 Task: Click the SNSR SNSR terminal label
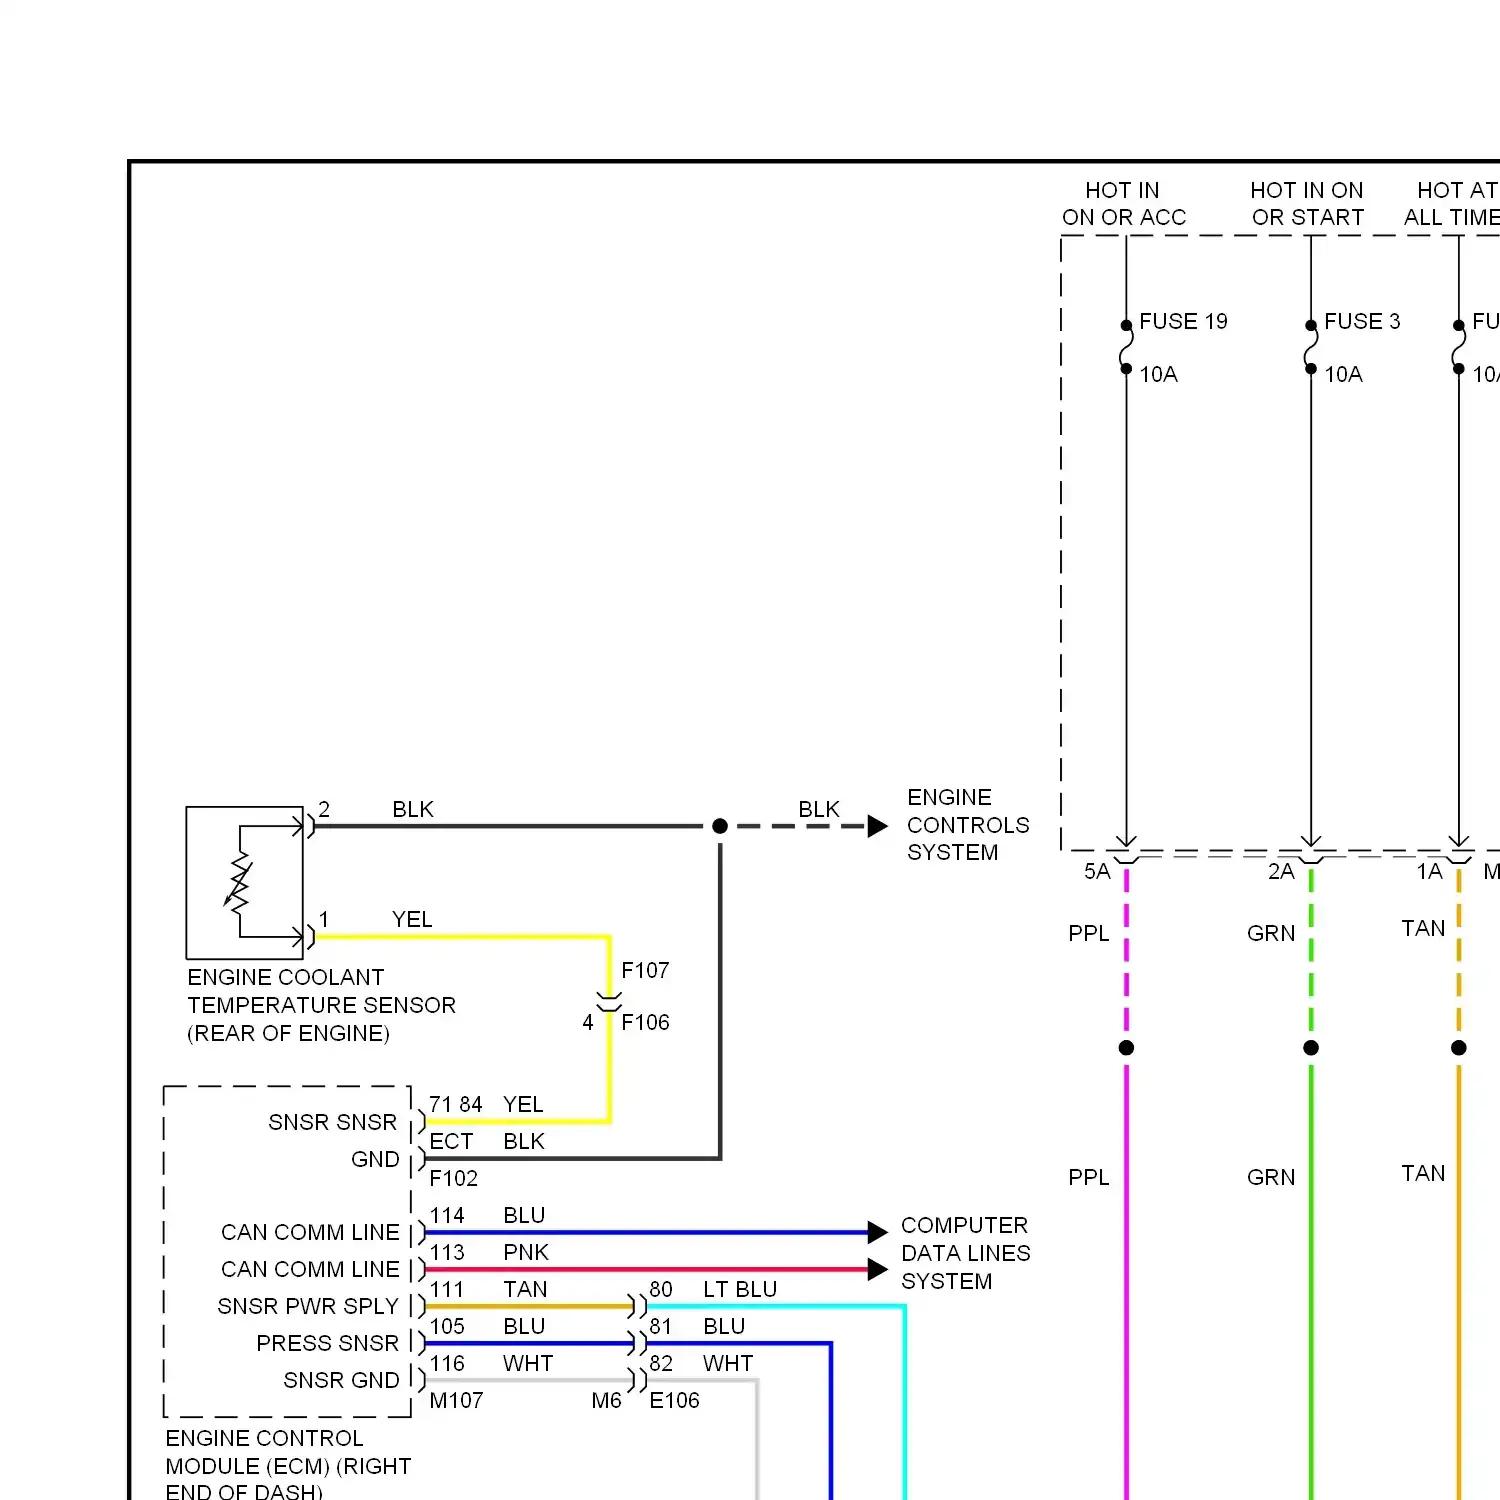coord(332,1122)
